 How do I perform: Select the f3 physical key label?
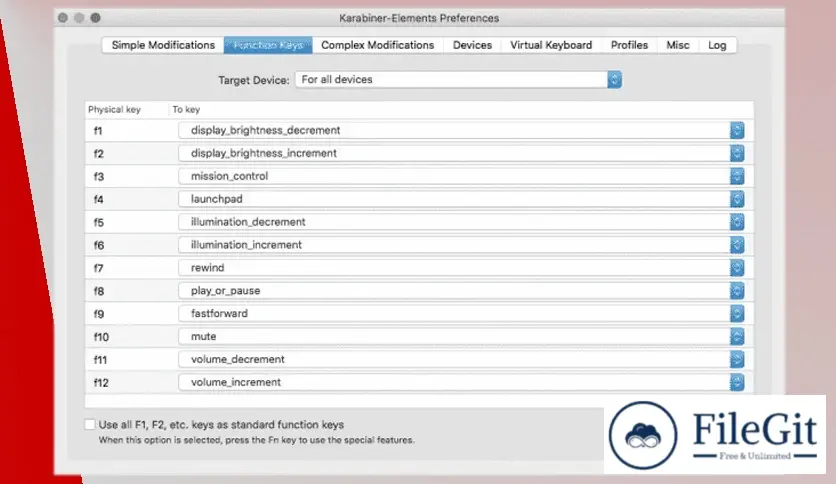[99, 176]
